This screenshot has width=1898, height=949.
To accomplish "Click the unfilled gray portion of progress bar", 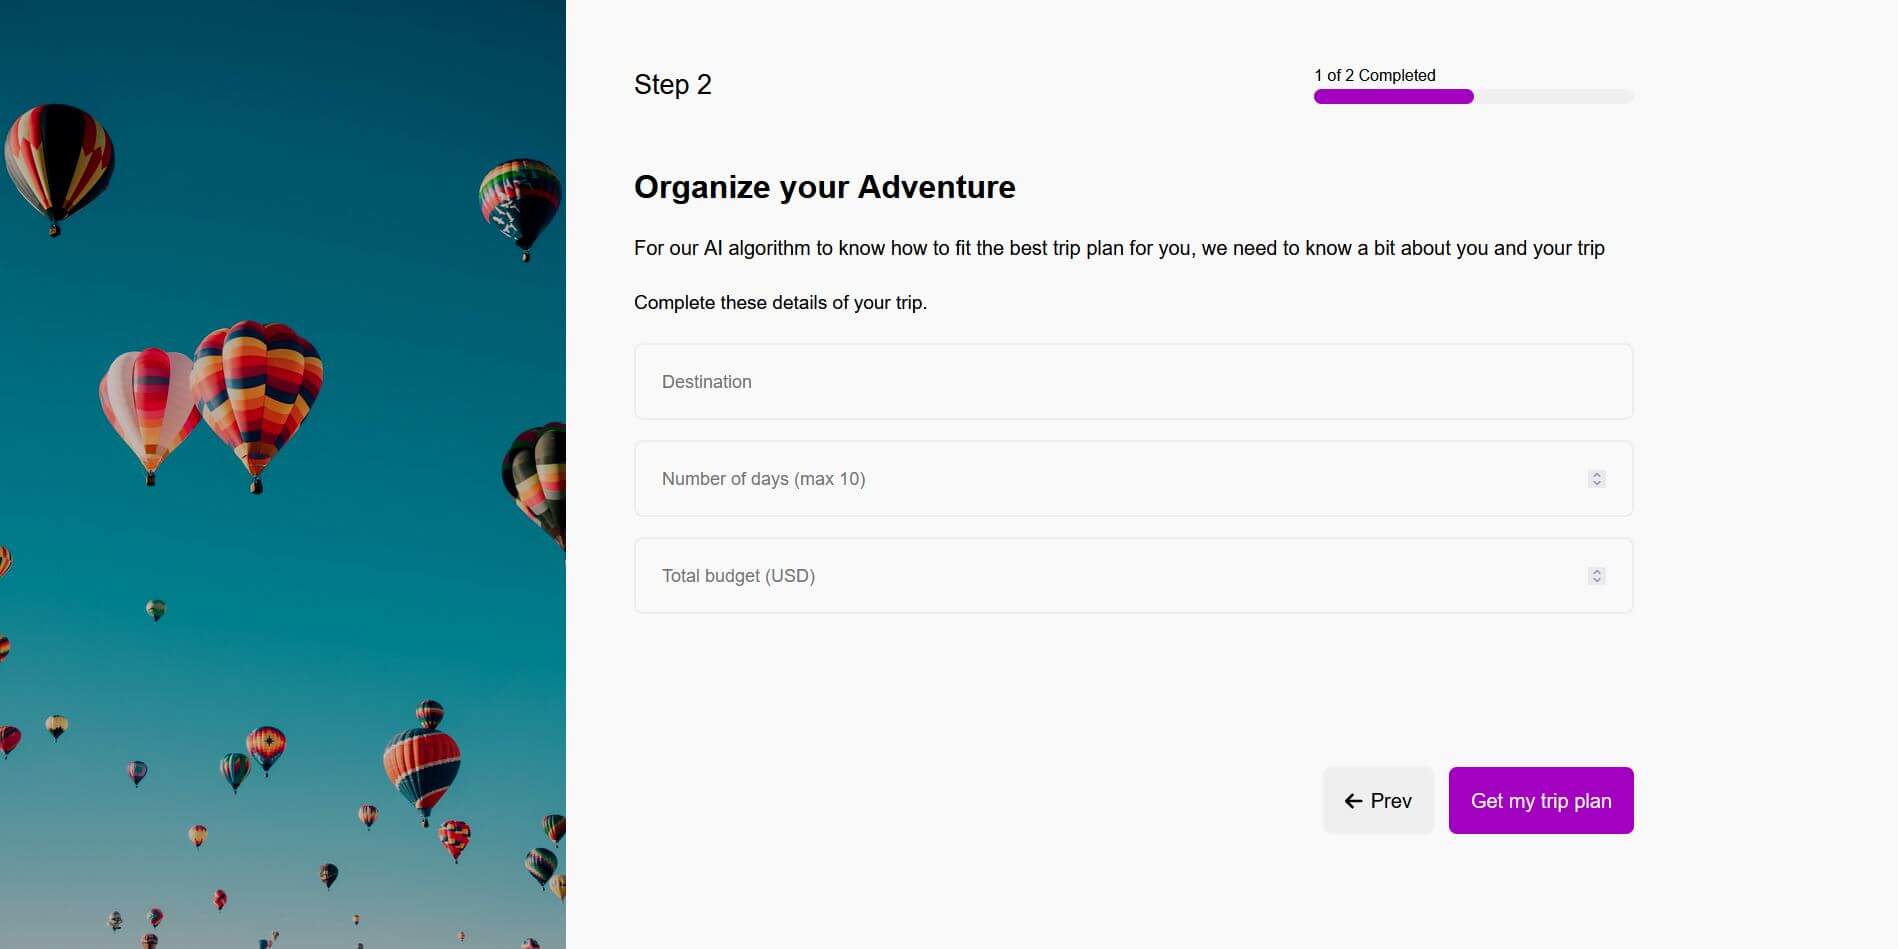I will [1553, 97].
